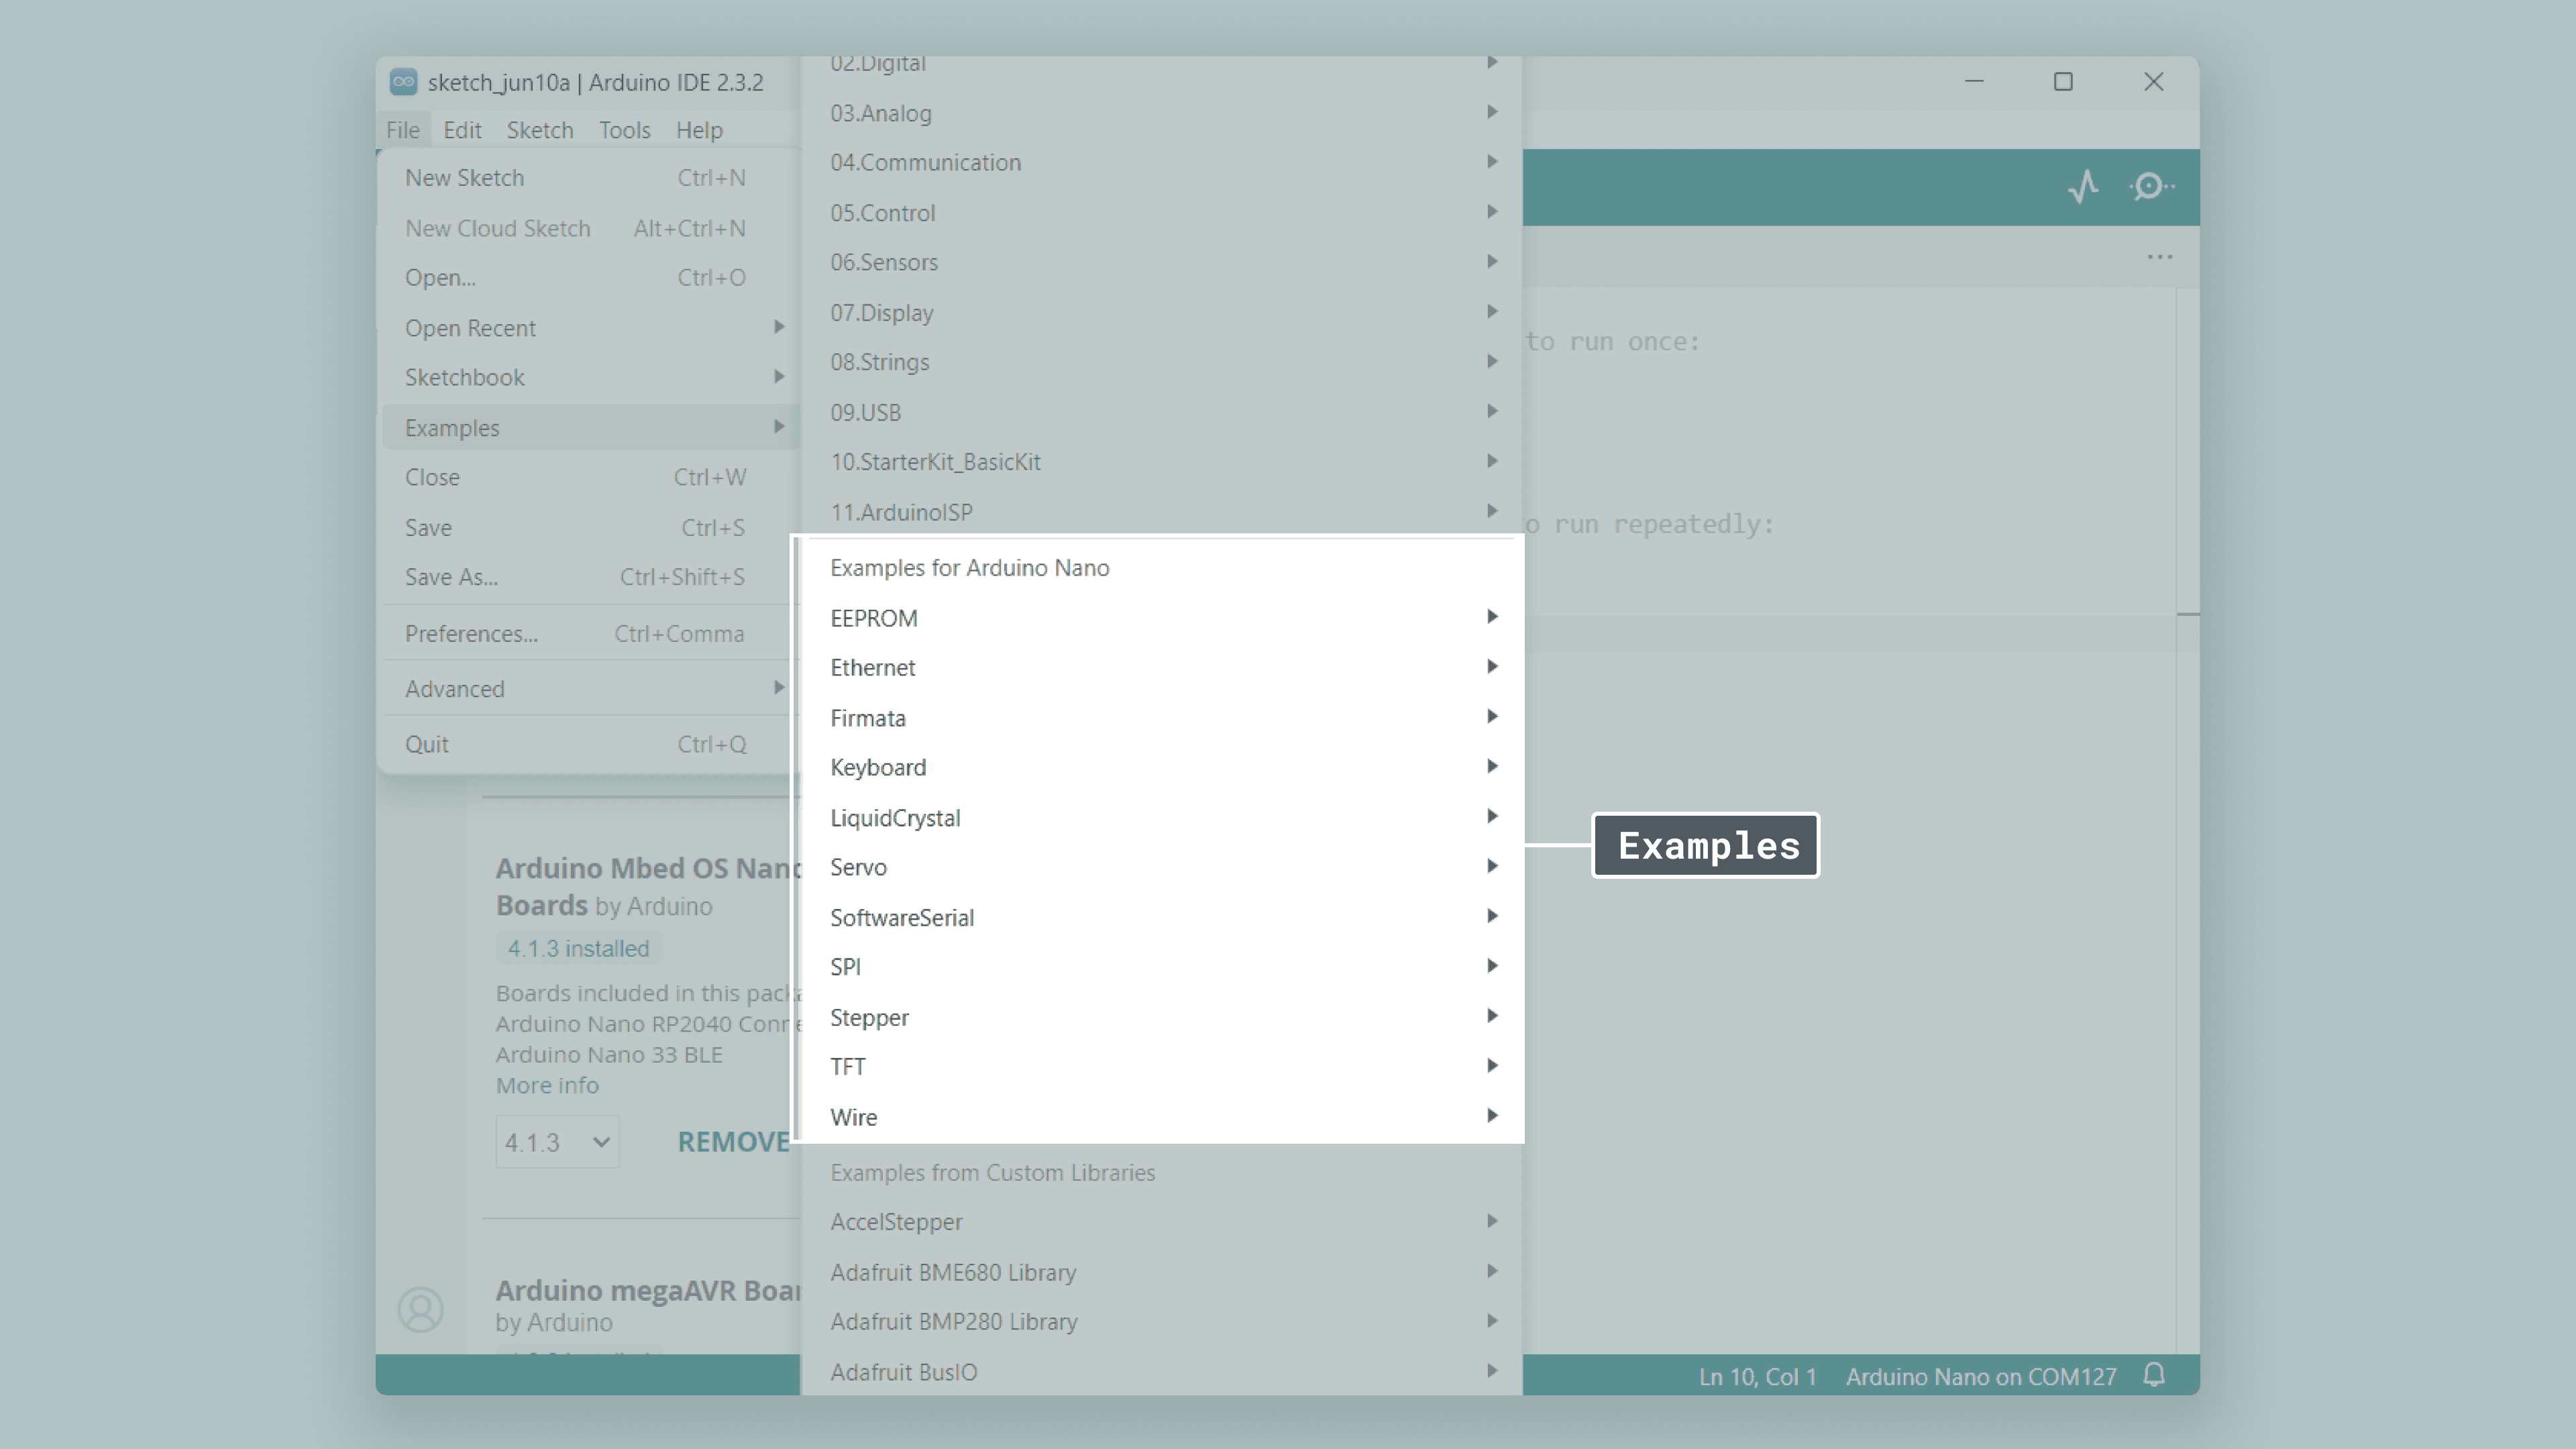Open the Serial Plotter icon
This screenshot has width=2576, height=1449.
[x=2084, y=187]
